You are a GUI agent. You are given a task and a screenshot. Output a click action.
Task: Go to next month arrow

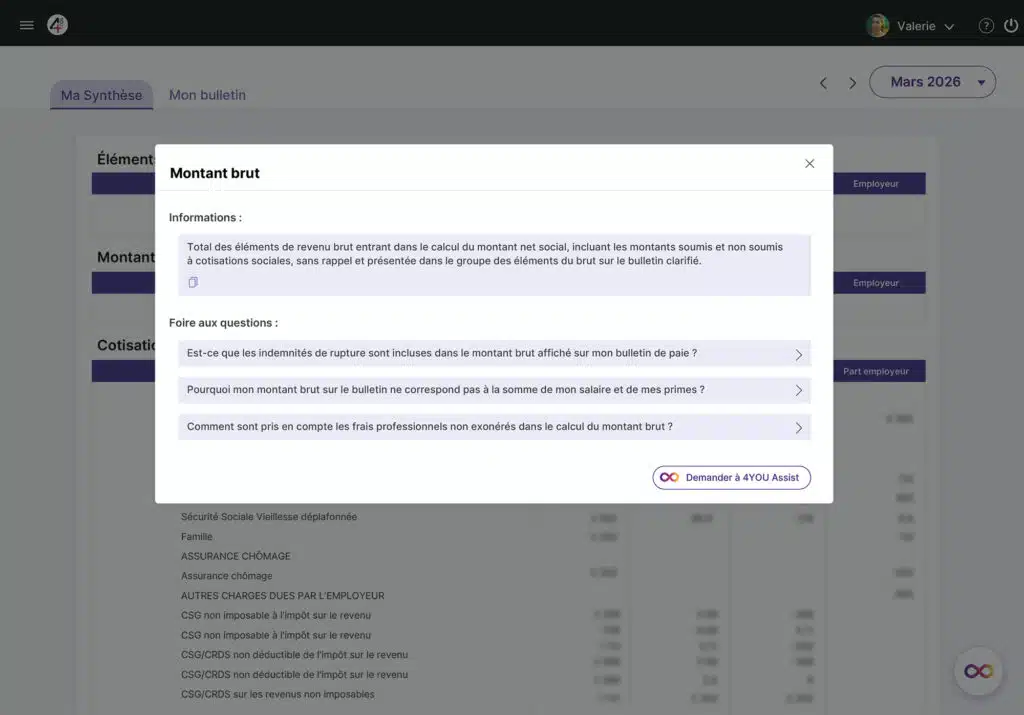852,83
